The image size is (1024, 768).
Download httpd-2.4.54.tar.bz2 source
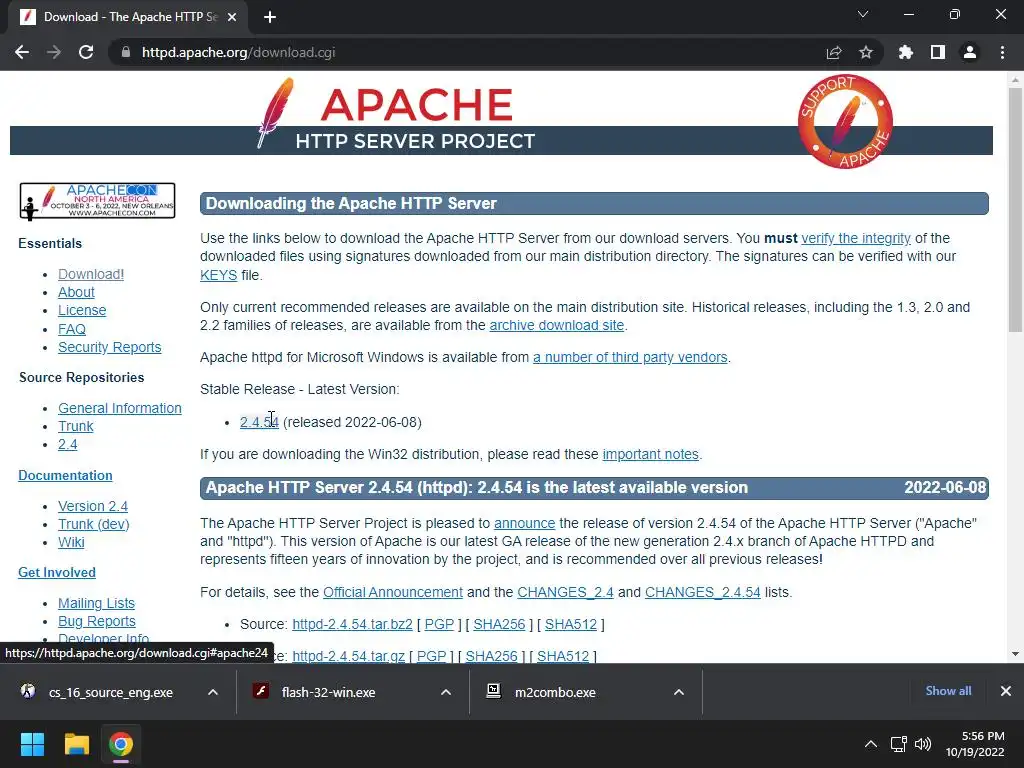click(352, 624)
